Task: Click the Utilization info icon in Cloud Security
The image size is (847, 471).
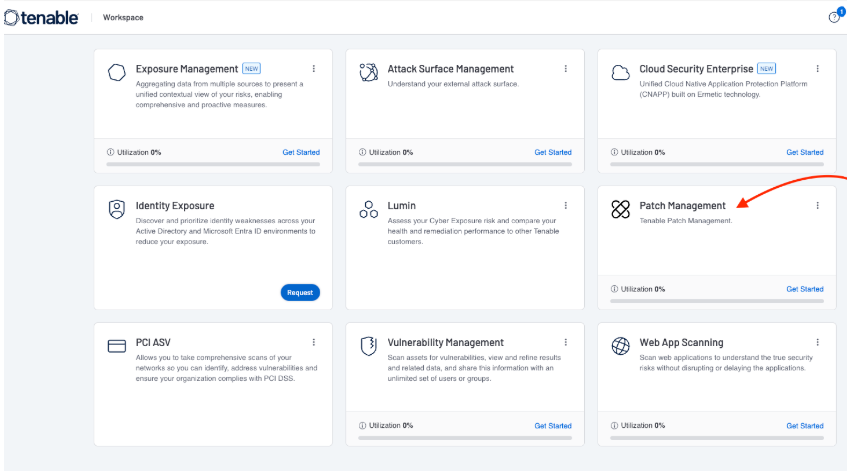Action: click(614, 152)
